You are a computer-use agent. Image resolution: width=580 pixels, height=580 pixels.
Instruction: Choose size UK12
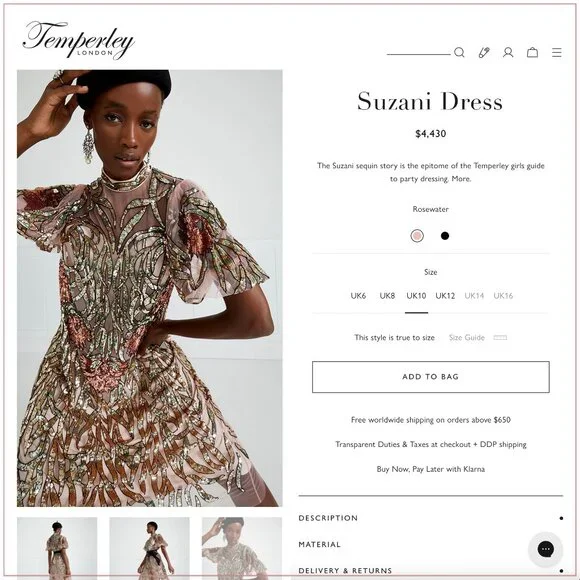coord(445,296)
